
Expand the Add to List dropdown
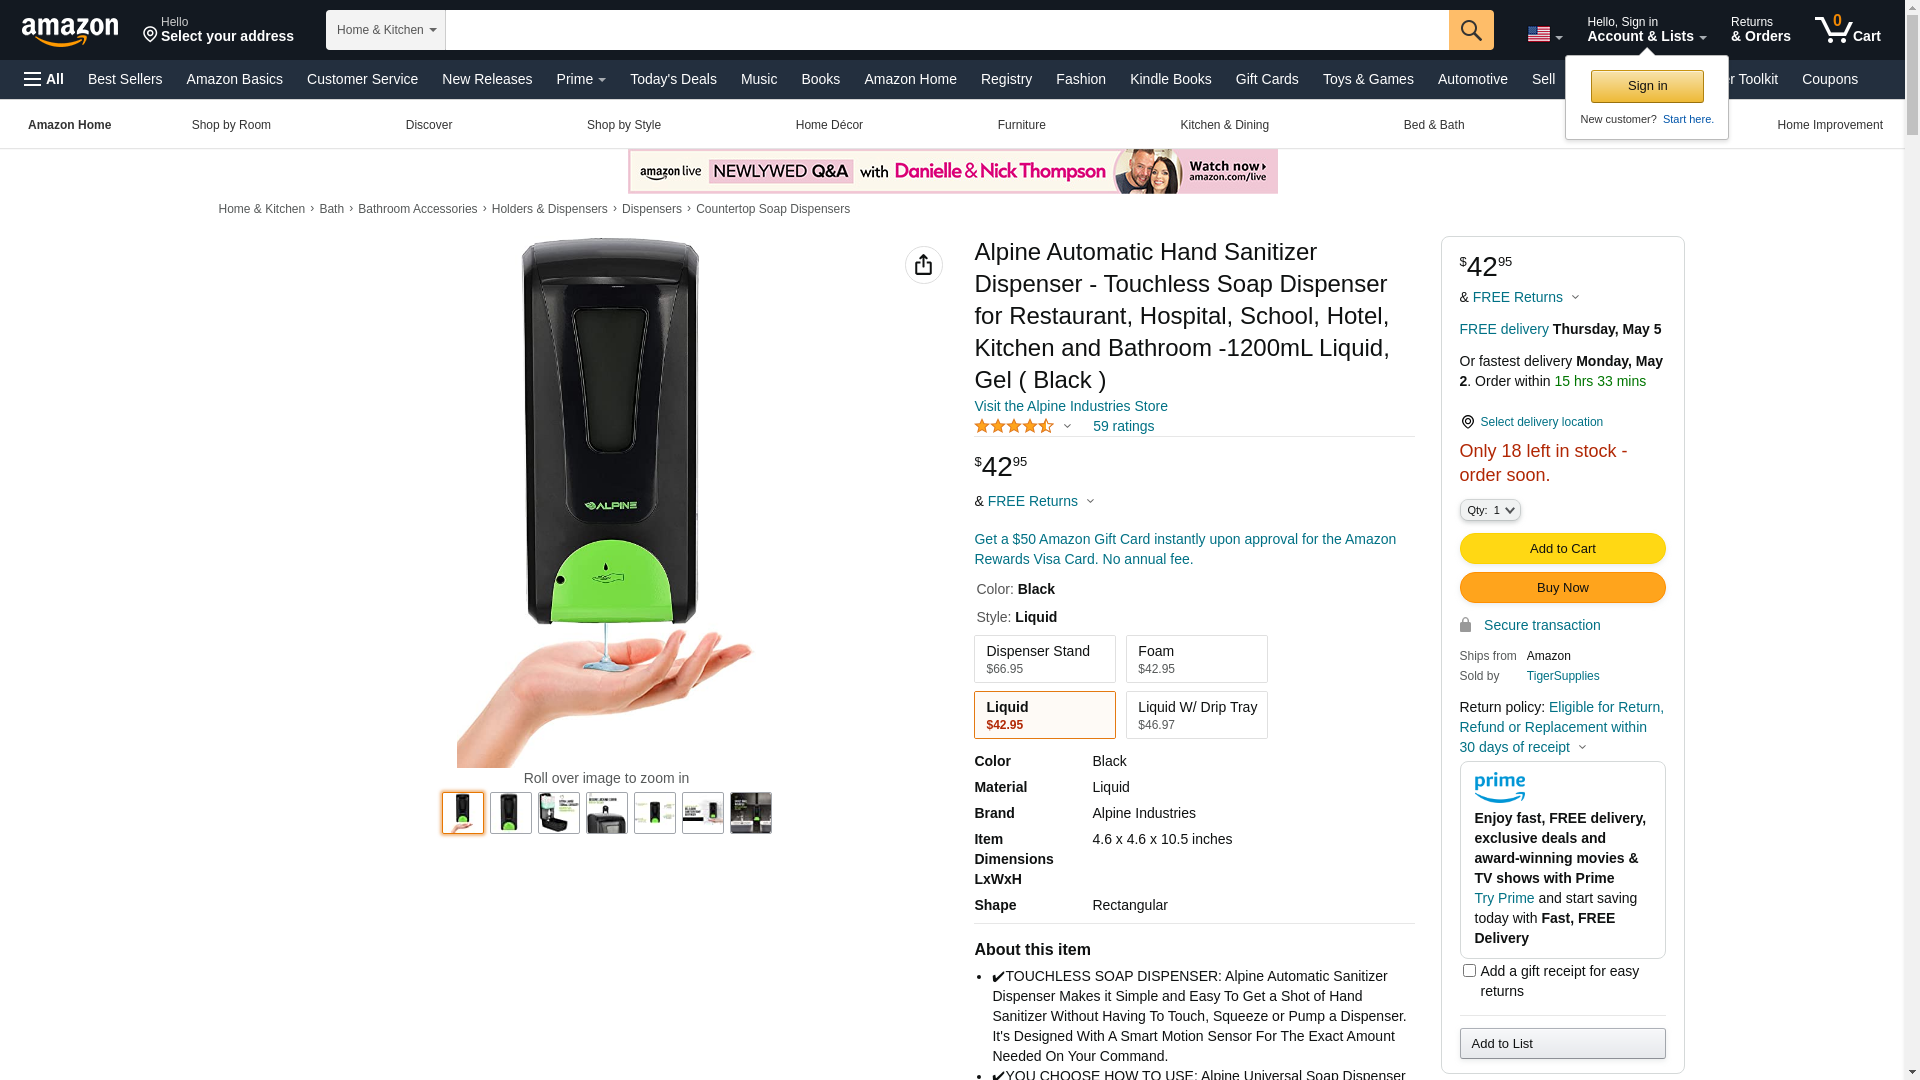point(1563,1044)
